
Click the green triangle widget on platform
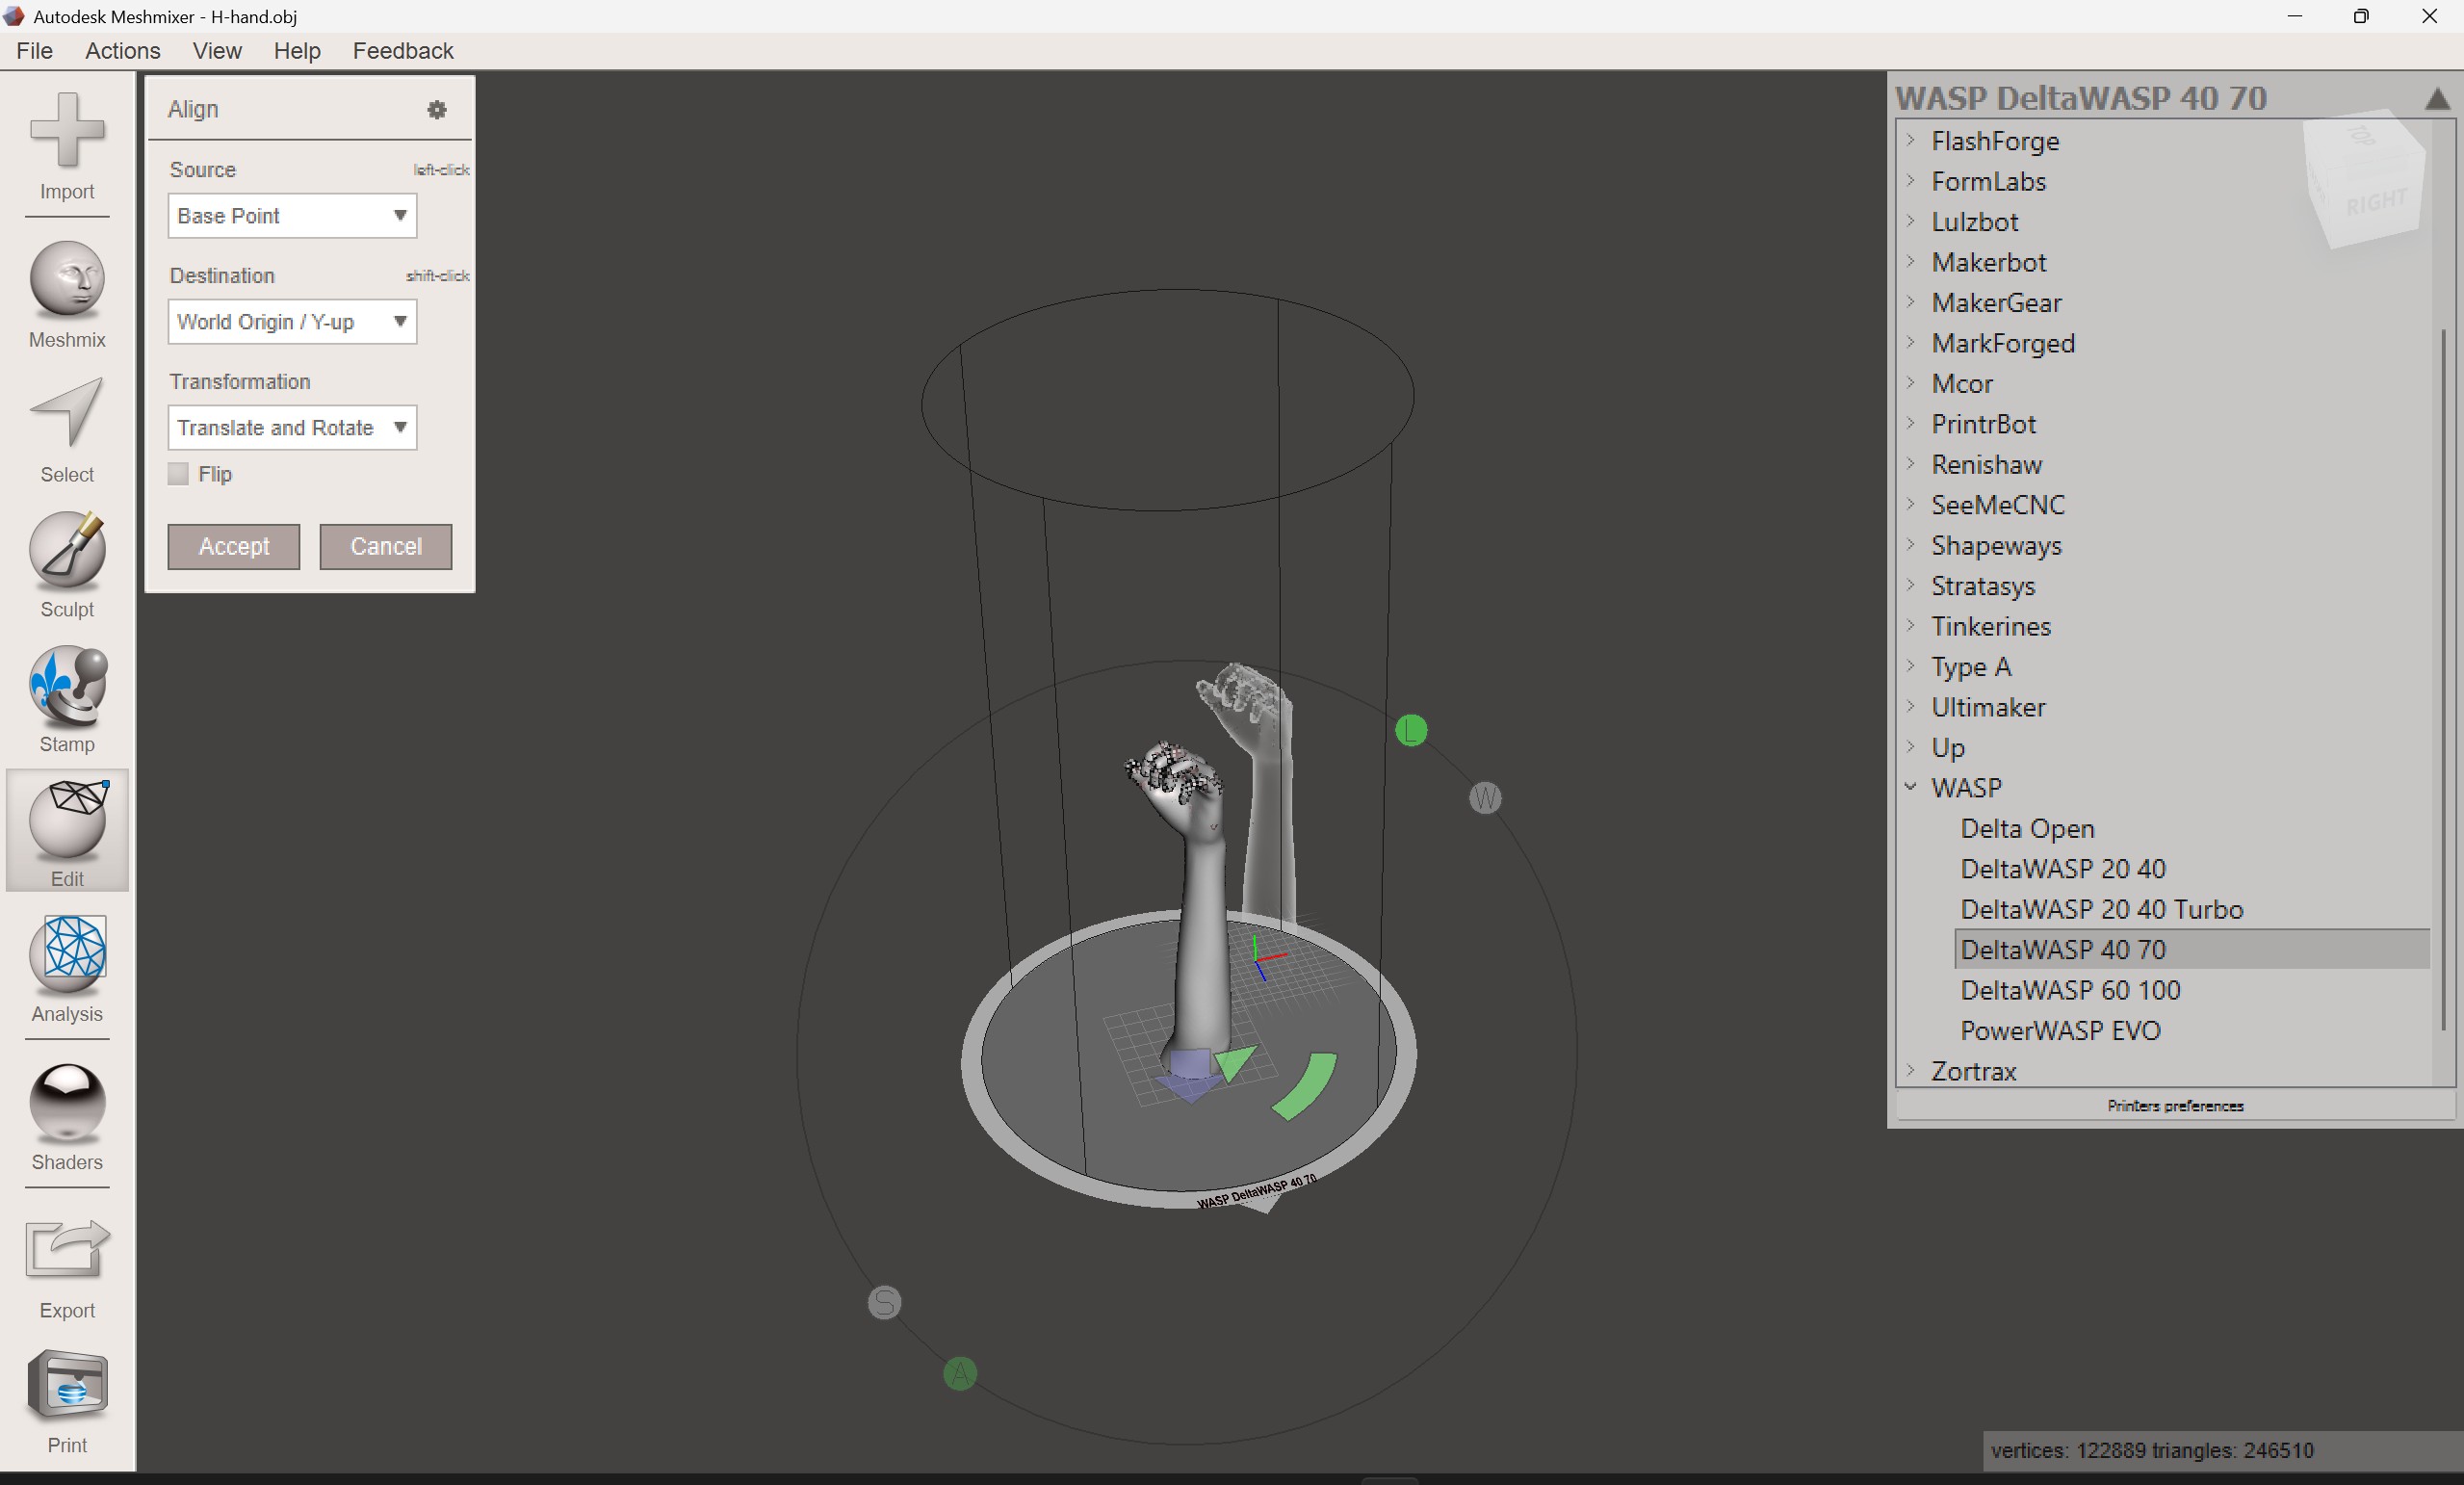1237,1062
